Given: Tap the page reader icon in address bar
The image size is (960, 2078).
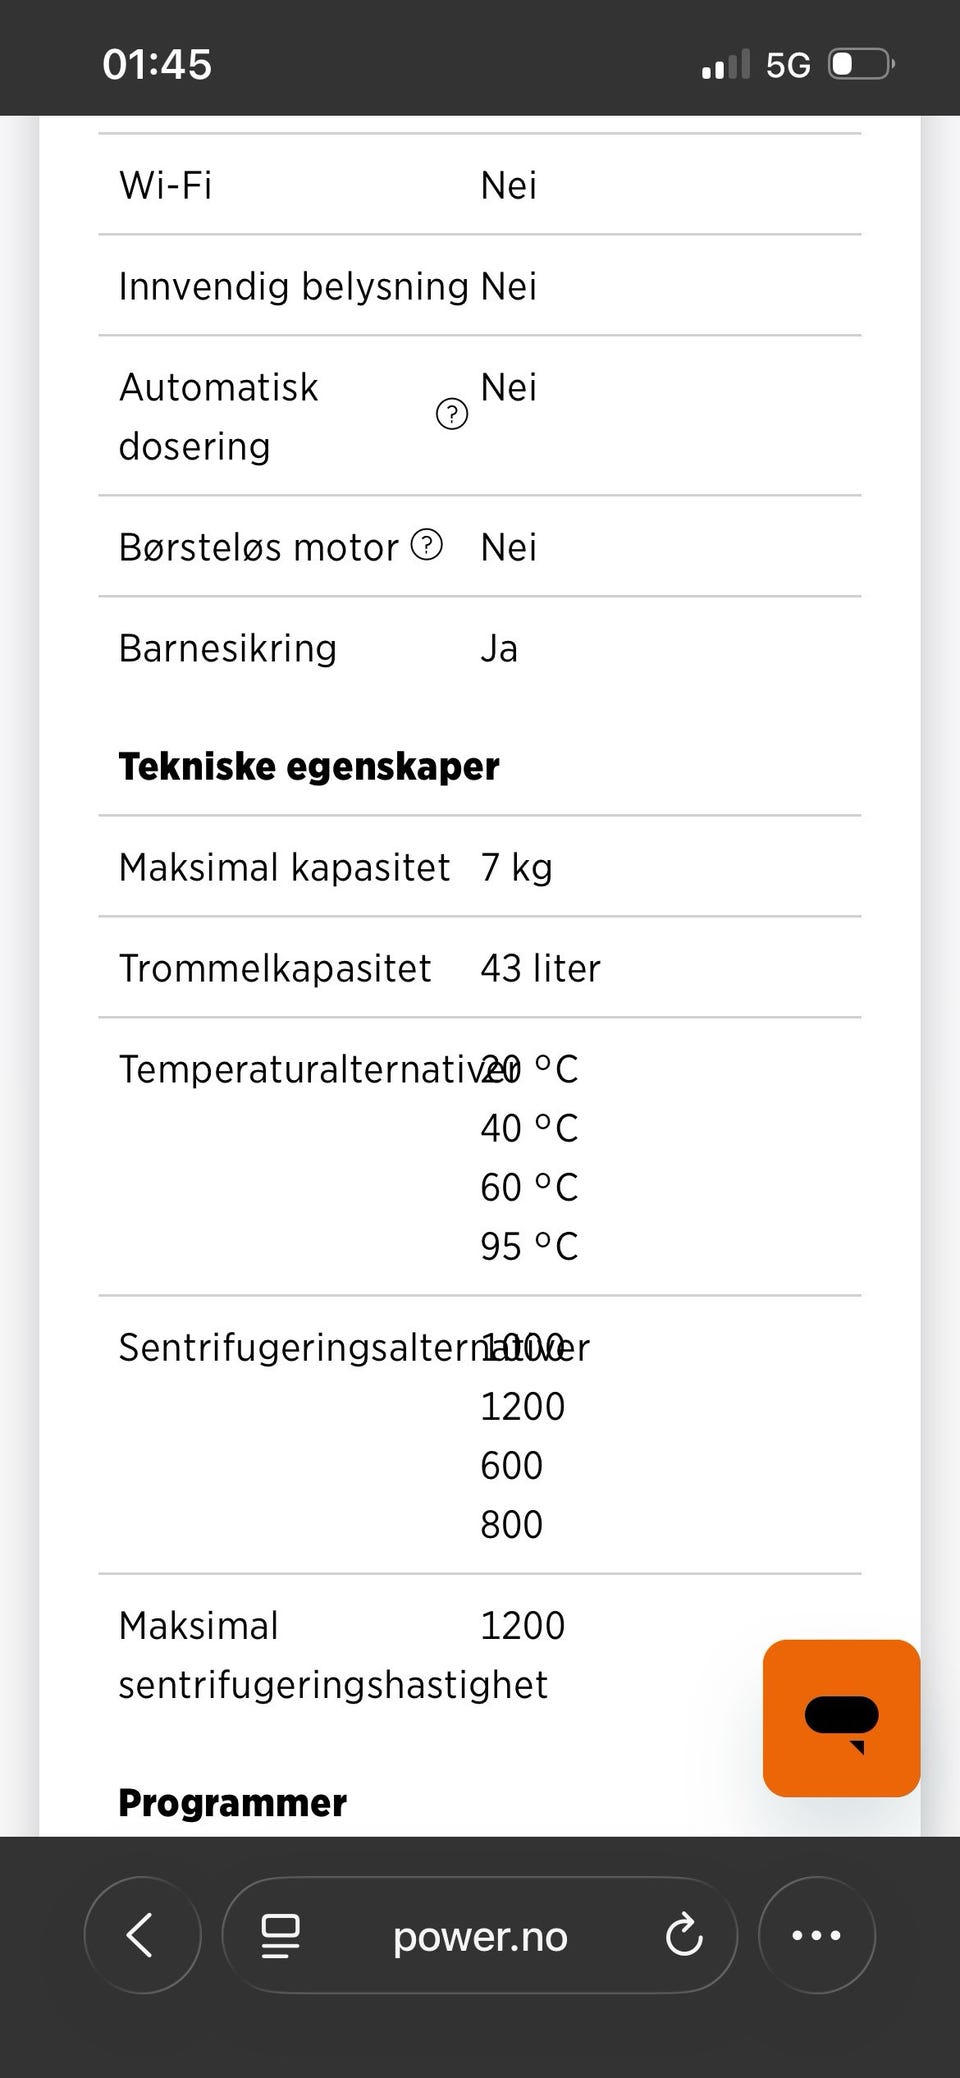Looking at the screenshot, I should (x=280, y=1936).
